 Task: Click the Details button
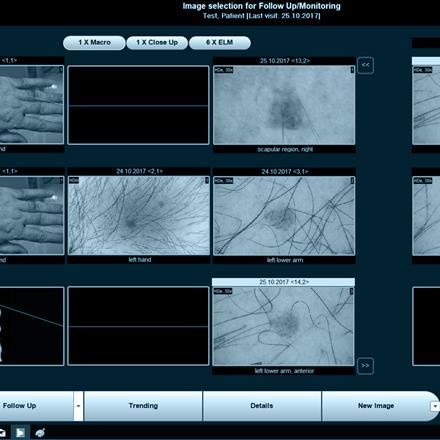[x=262, y=406]
